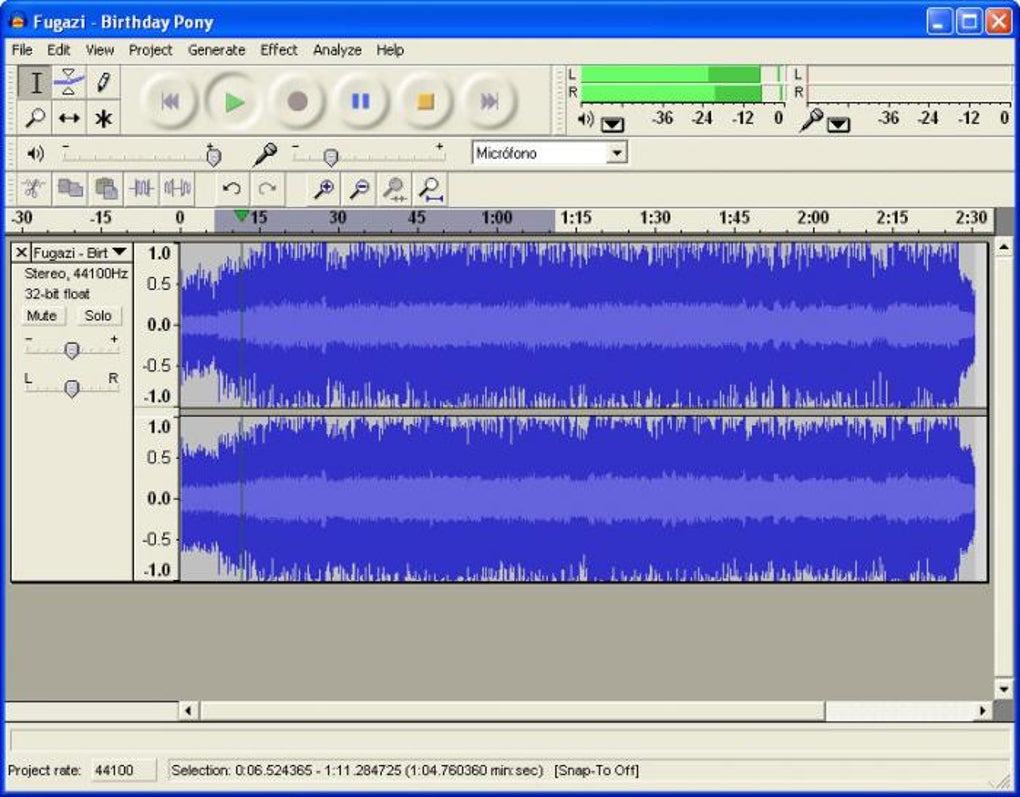Pause playback with the Pause button
Viewport: 1020px width, 797px height.
[x=361, y=101]
